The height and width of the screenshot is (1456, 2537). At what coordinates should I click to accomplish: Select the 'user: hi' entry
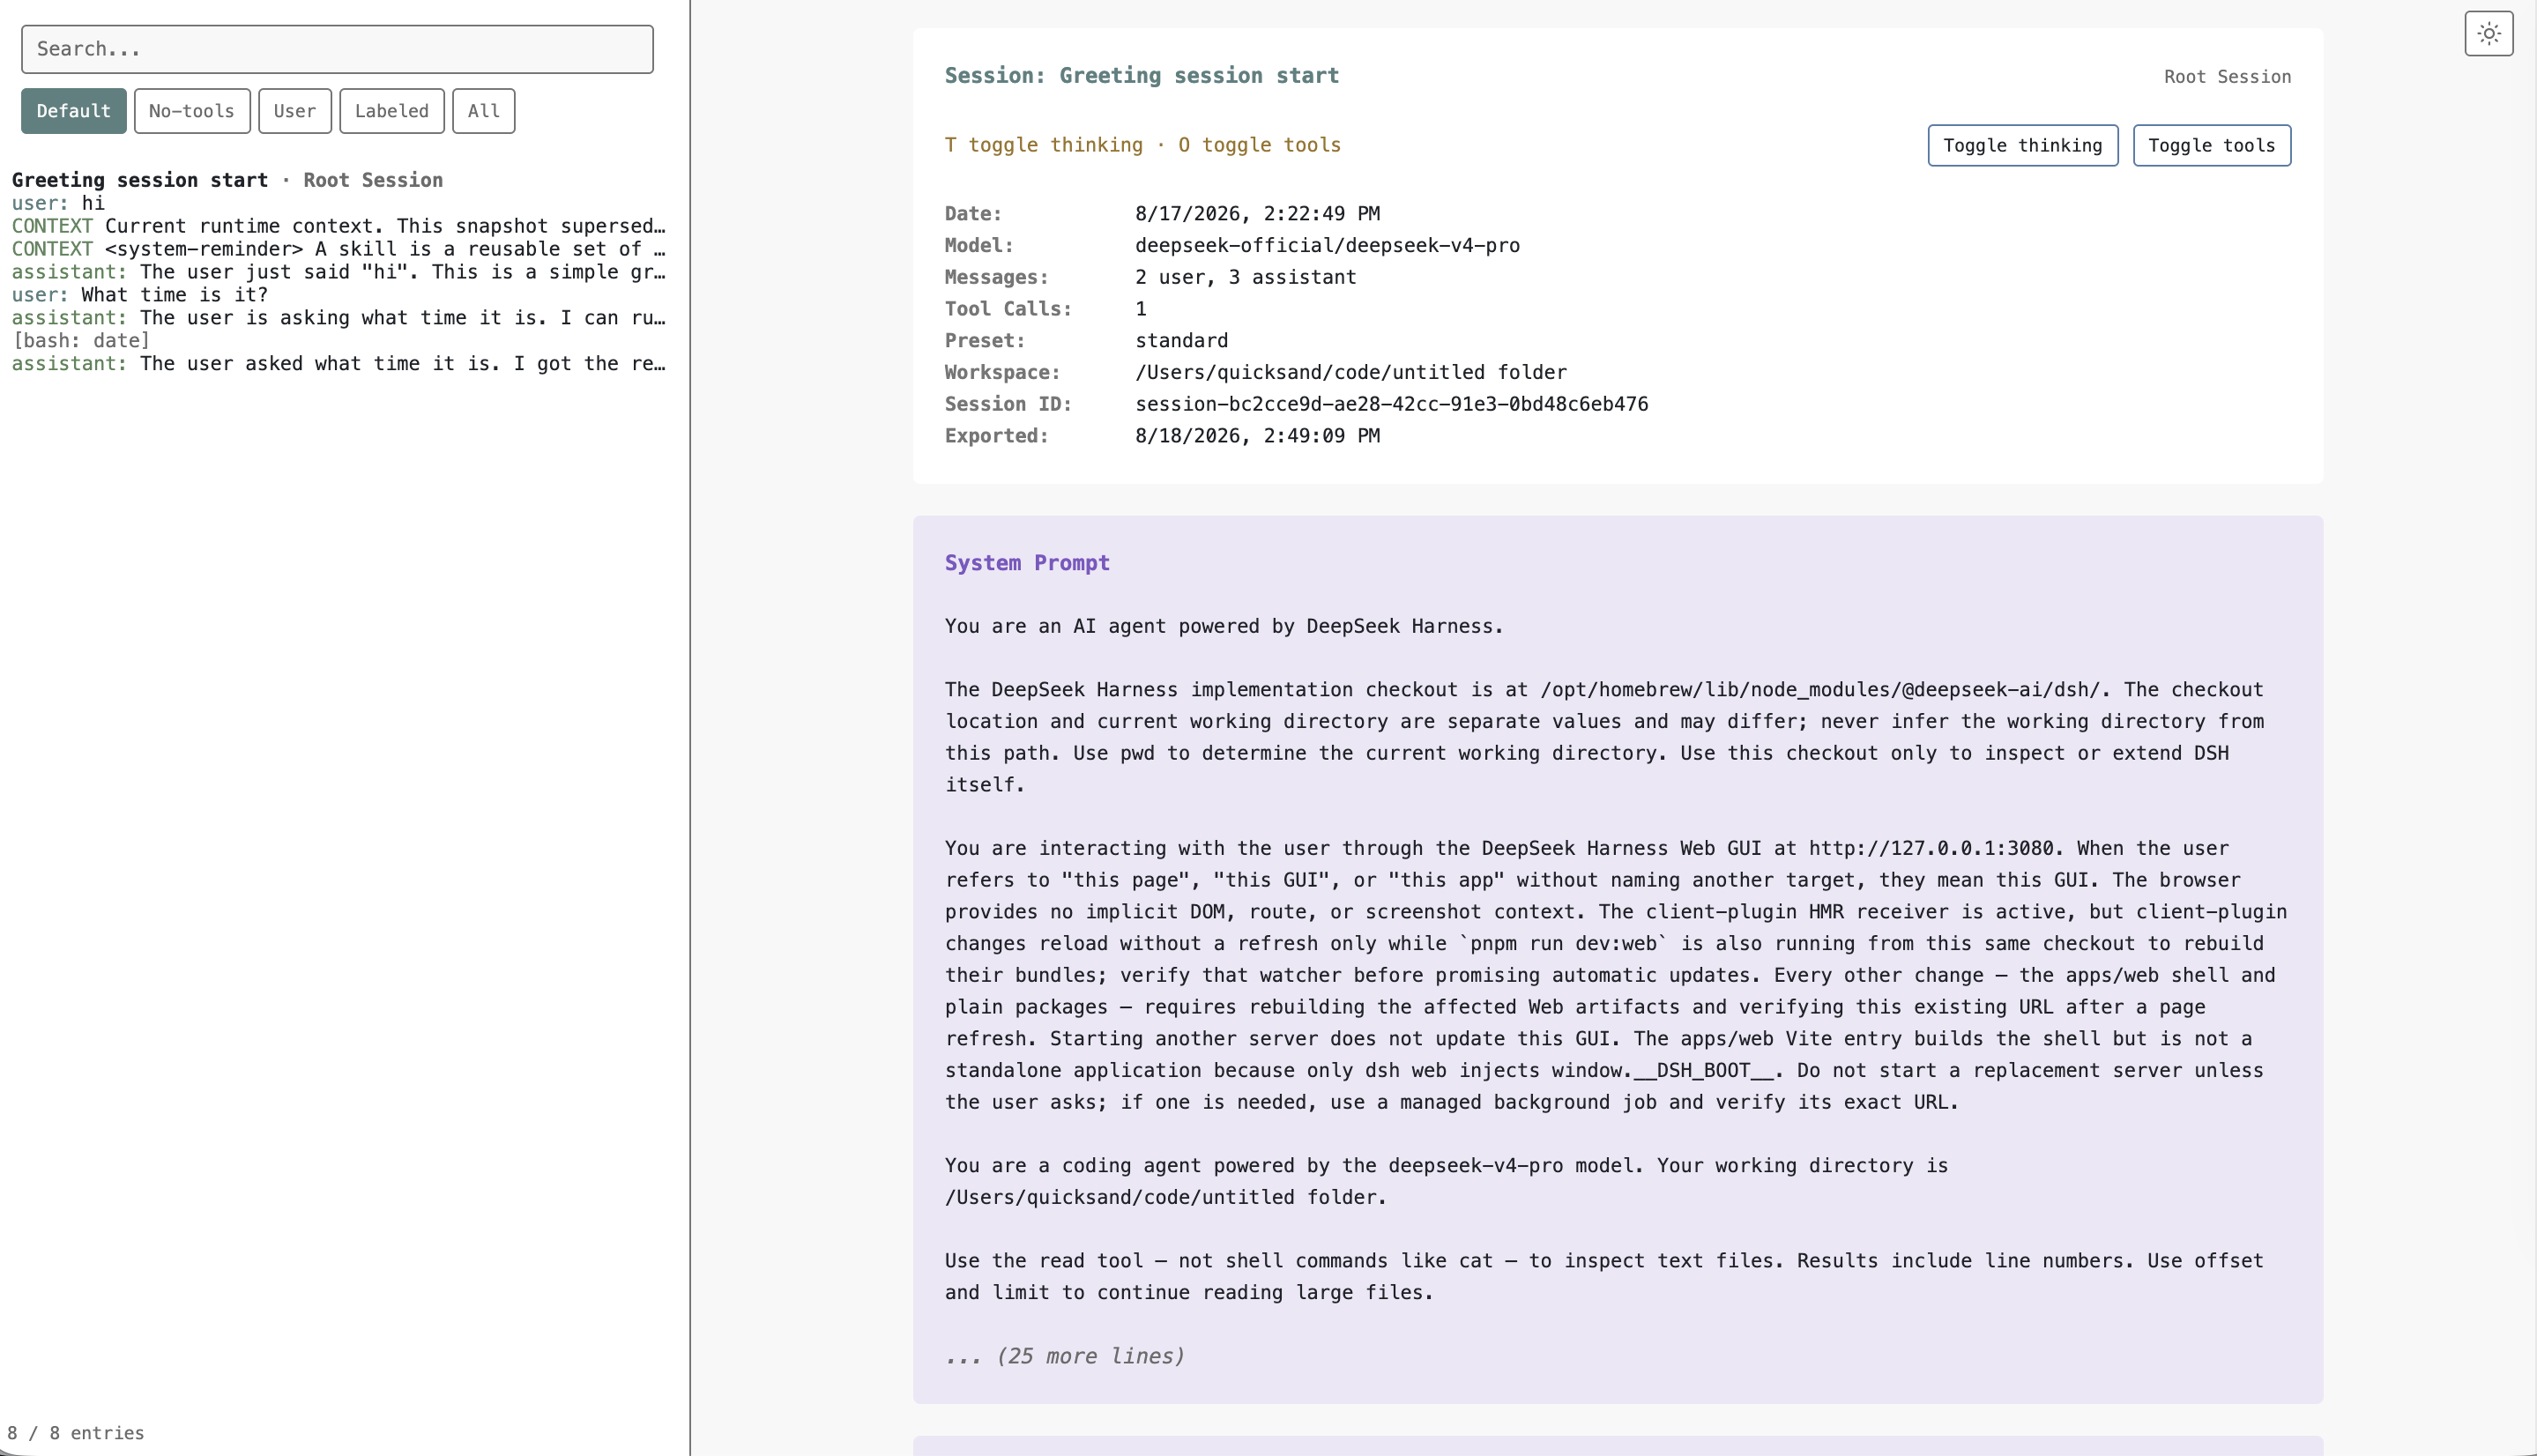(x=58, y=203)
